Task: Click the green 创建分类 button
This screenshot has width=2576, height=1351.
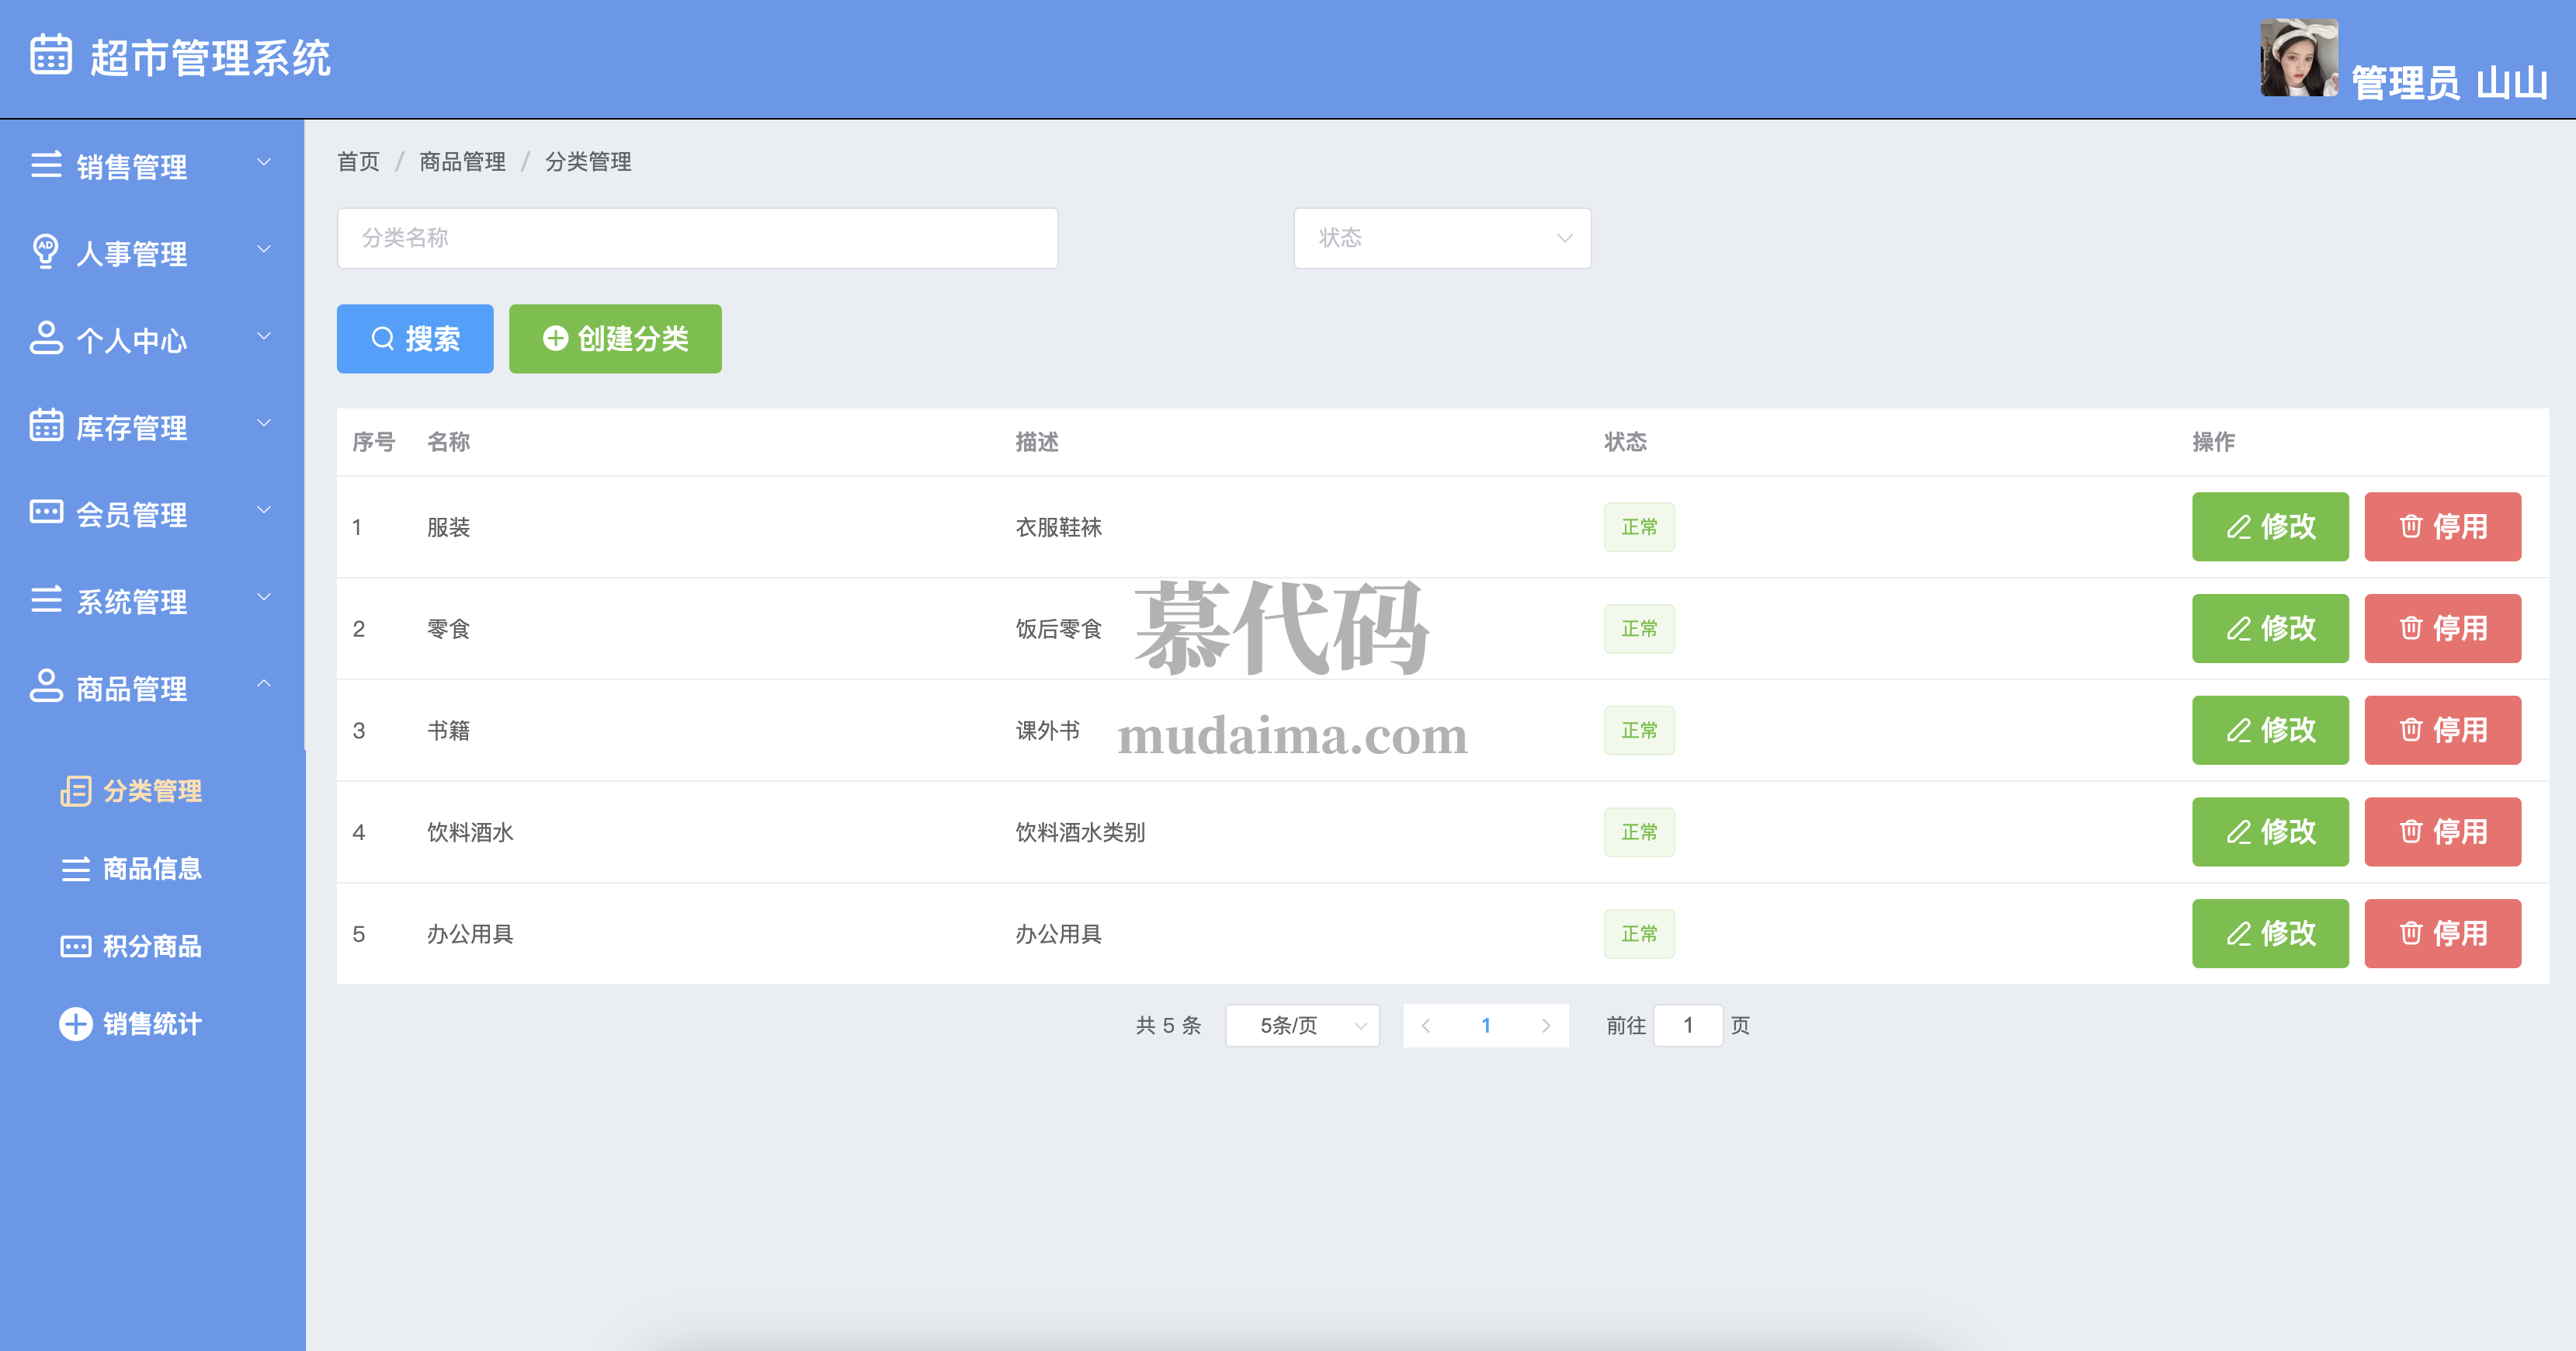Action: 615,339
